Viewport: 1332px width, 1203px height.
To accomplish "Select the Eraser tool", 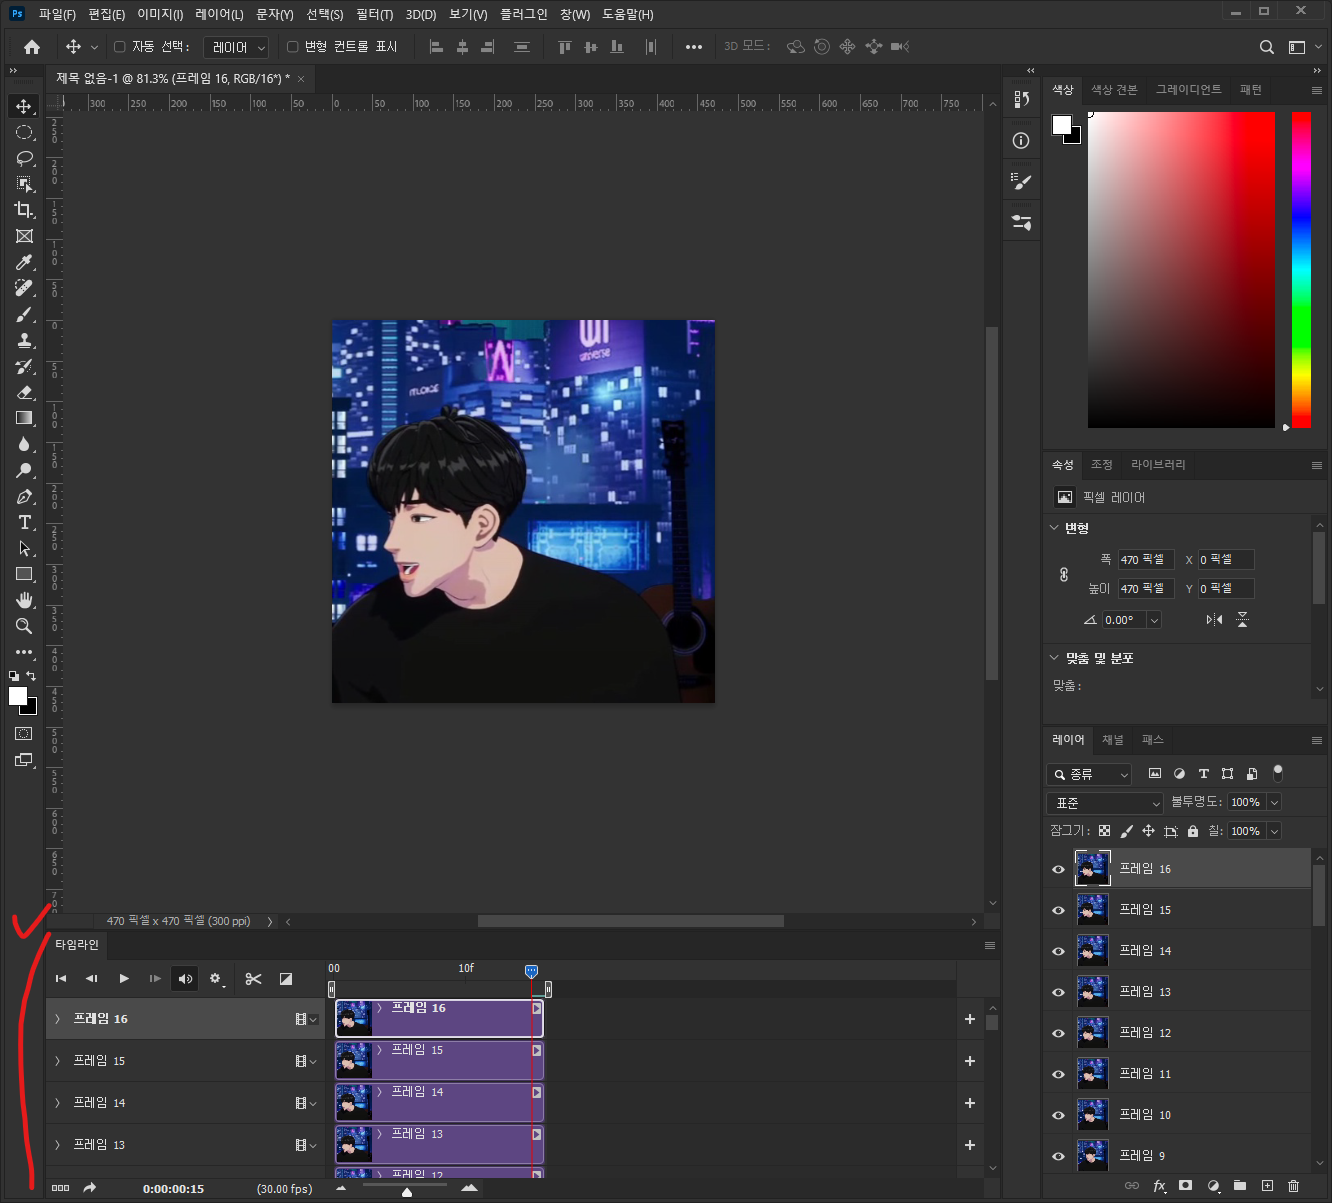I will point(24,392).
